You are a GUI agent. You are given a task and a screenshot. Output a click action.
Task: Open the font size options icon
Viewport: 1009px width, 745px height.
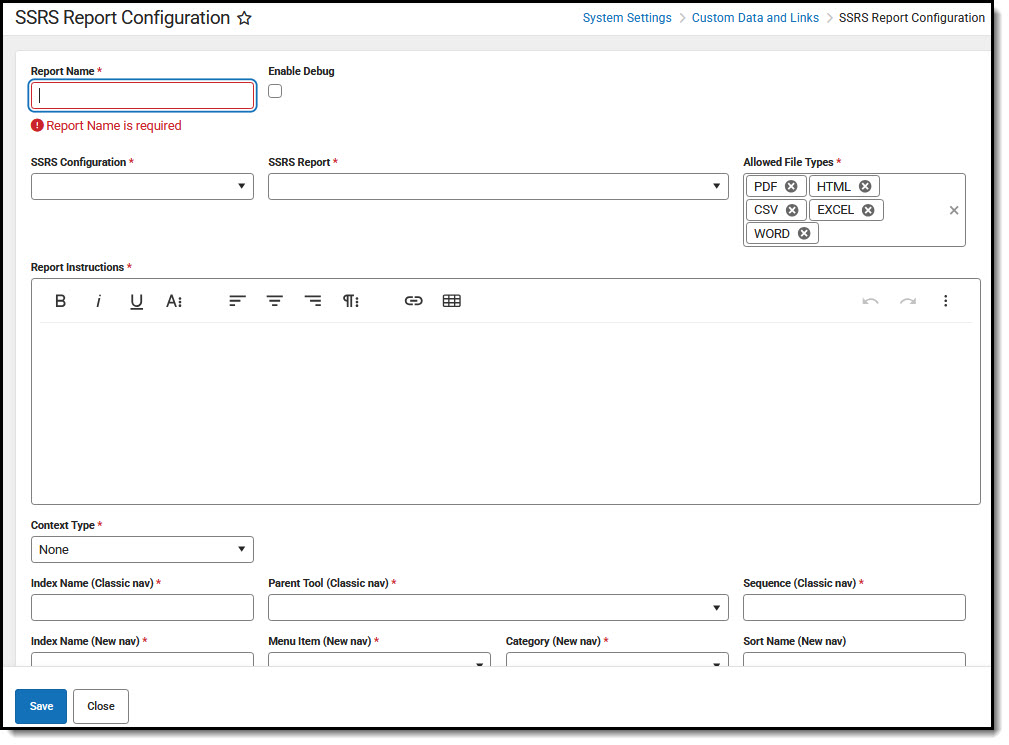(x=174, y=301)
